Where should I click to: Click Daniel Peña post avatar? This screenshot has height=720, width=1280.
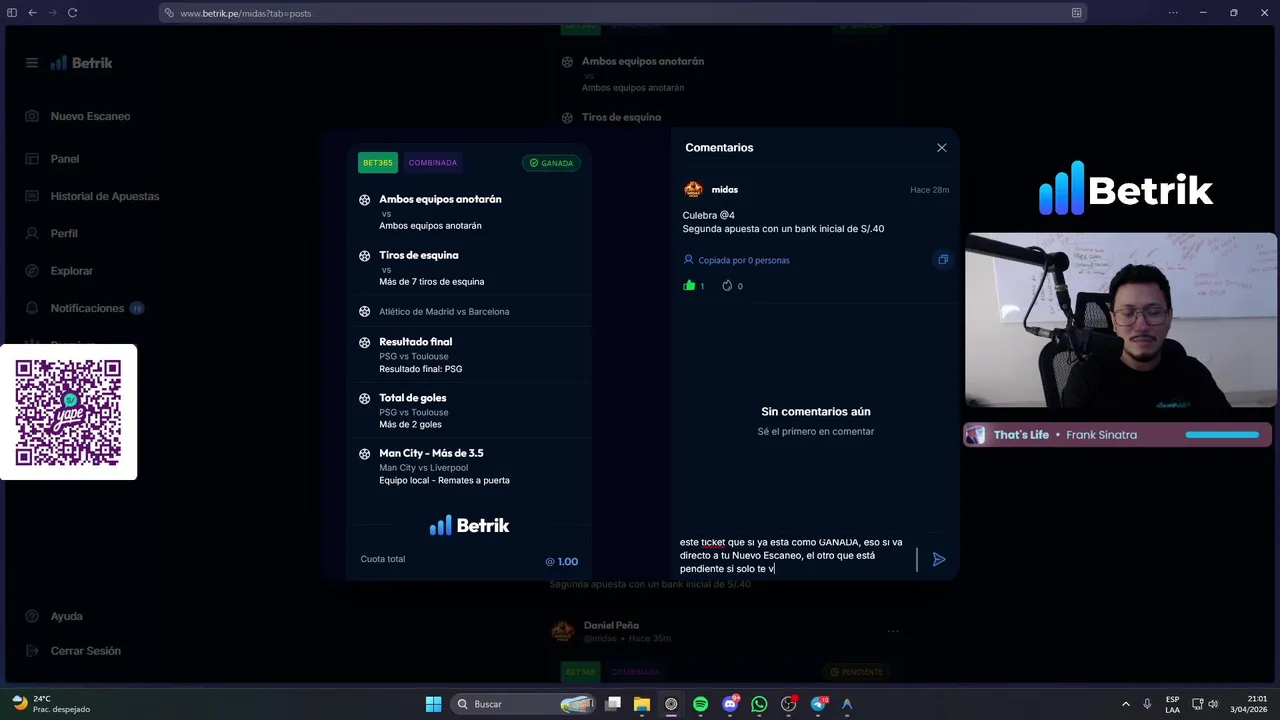pos(563,631)
